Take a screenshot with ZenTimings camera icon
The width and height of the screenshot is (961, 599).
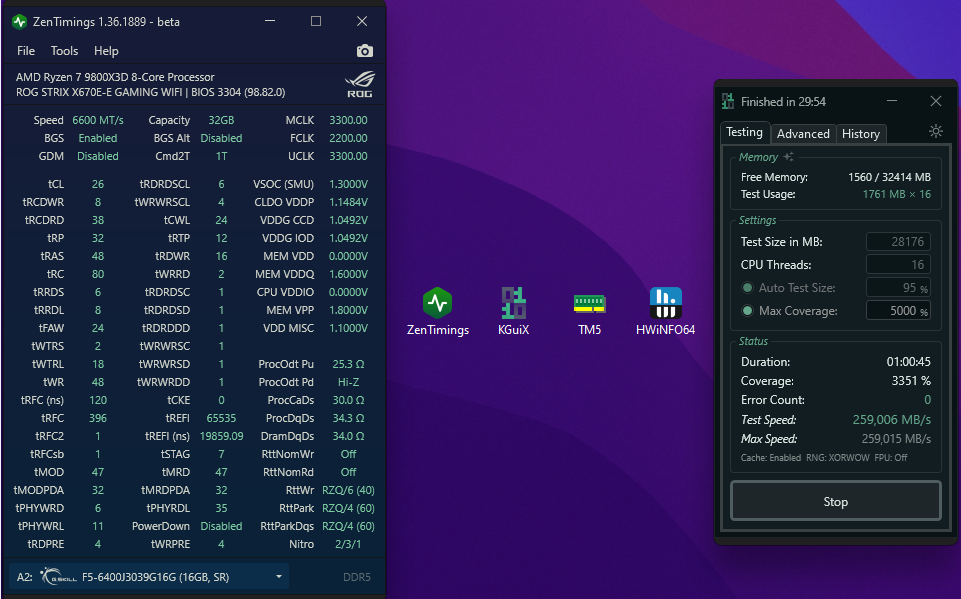[x=365, y=51]
